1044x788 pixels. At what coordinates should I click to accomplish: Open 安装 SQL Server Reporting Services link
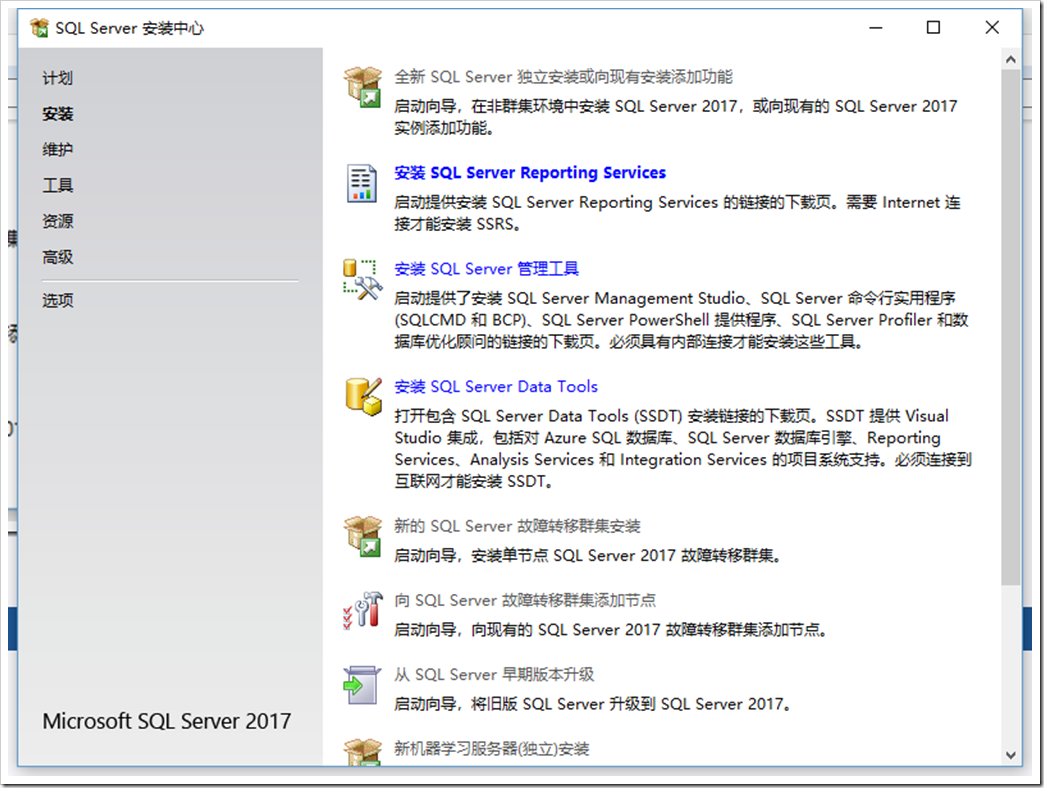pos(530,173)
